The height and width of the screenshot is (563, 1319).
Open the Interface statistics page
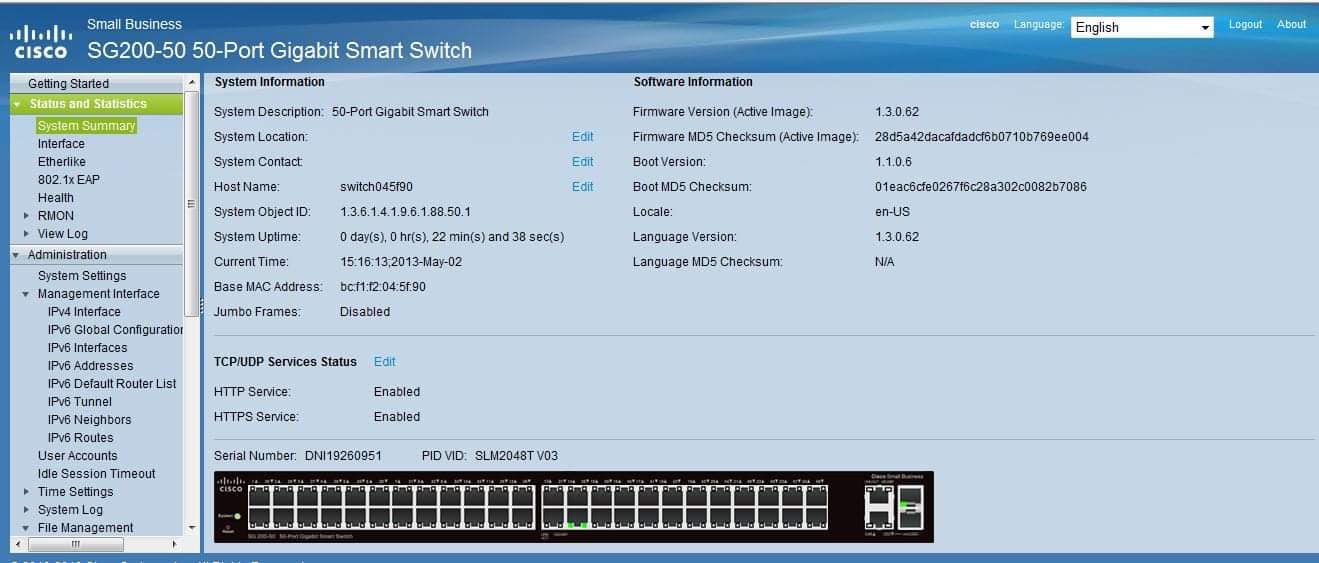(61, 144)
